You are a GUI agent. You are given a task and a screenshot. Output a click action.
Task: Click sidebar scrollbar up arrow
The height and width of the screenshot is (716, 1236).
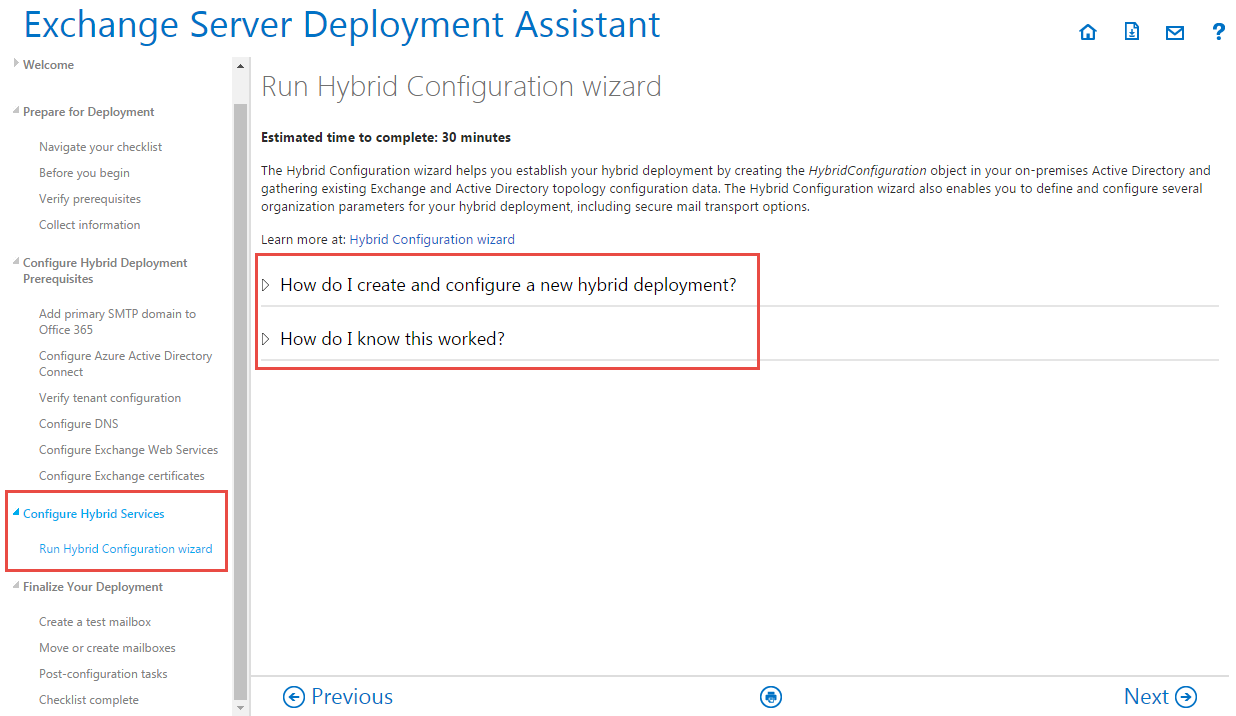[240, 66]
